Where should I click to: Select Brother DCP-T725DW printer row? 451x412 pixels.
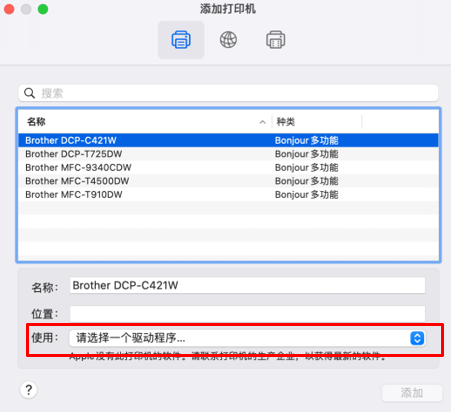pyautogui.click(x=228, y=154)
